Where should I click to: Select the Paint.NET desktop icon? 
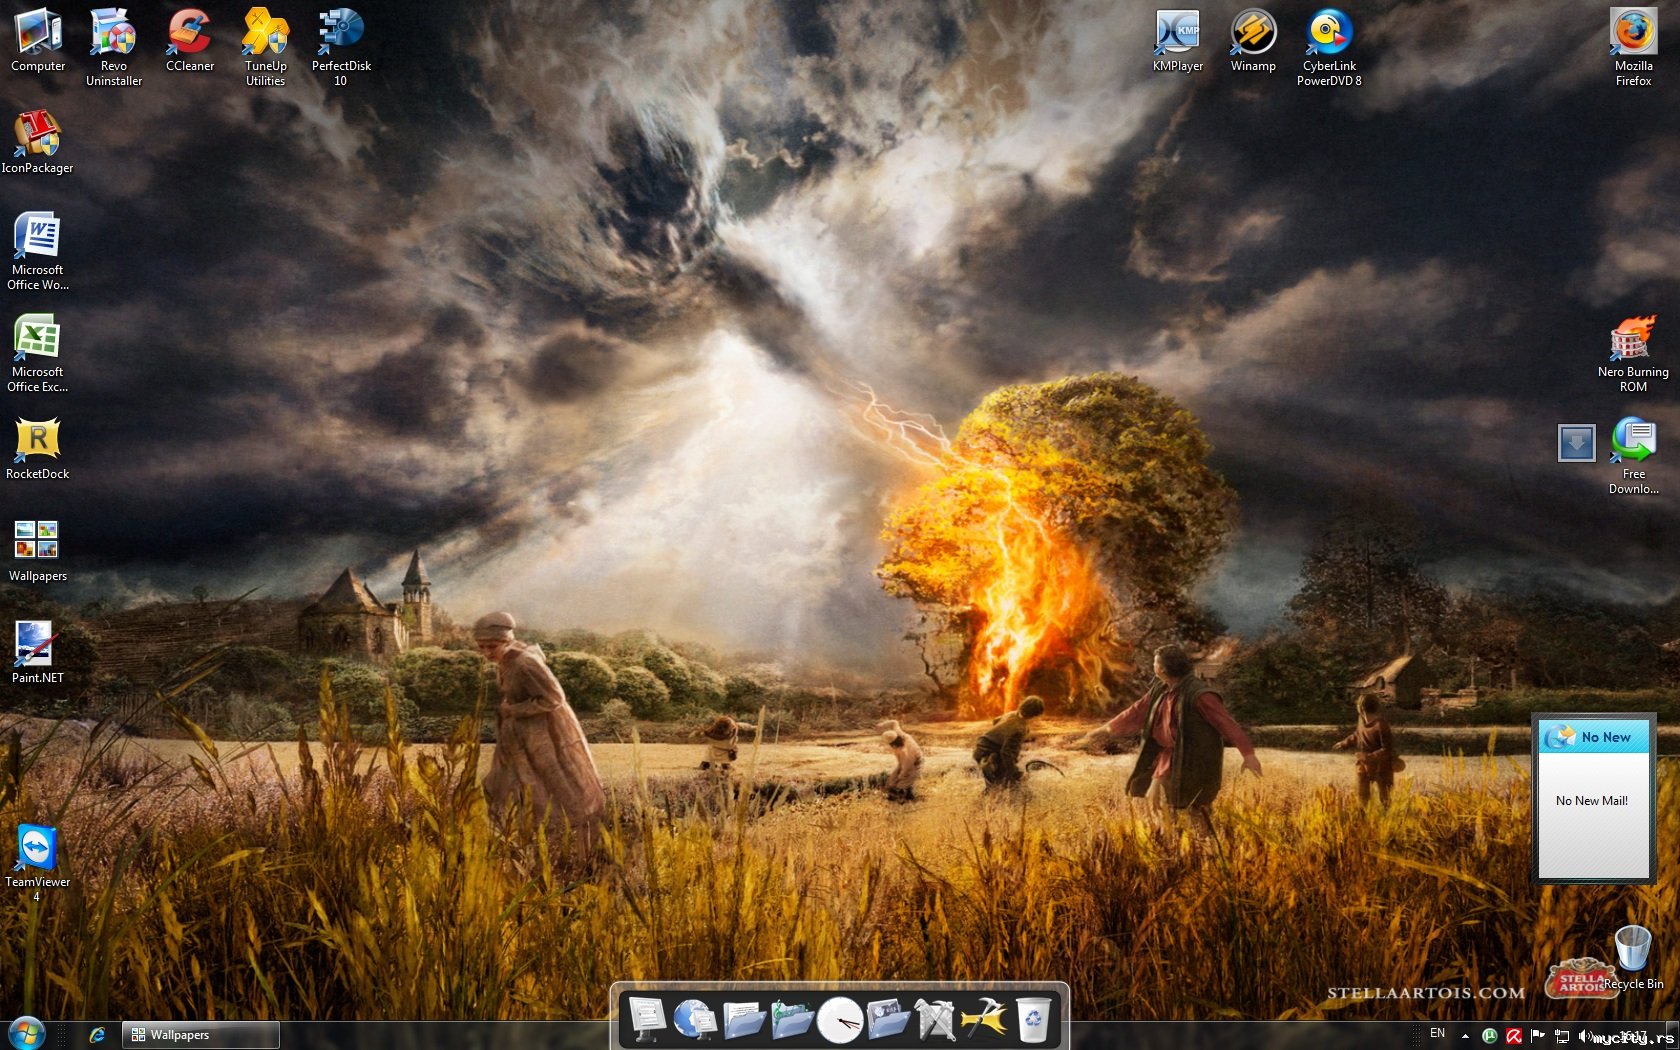click(38, 652)
